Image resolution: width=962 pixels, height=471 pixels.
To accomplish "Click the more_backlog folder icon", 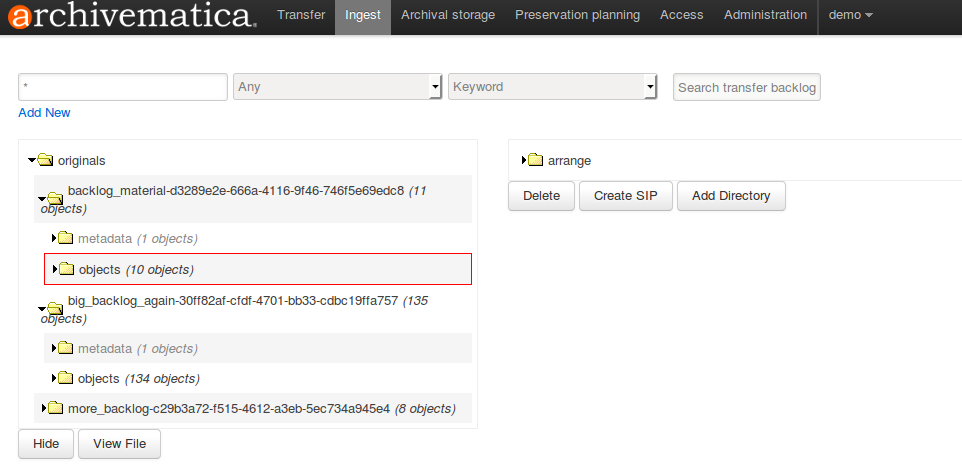I will tap(56, 408).
